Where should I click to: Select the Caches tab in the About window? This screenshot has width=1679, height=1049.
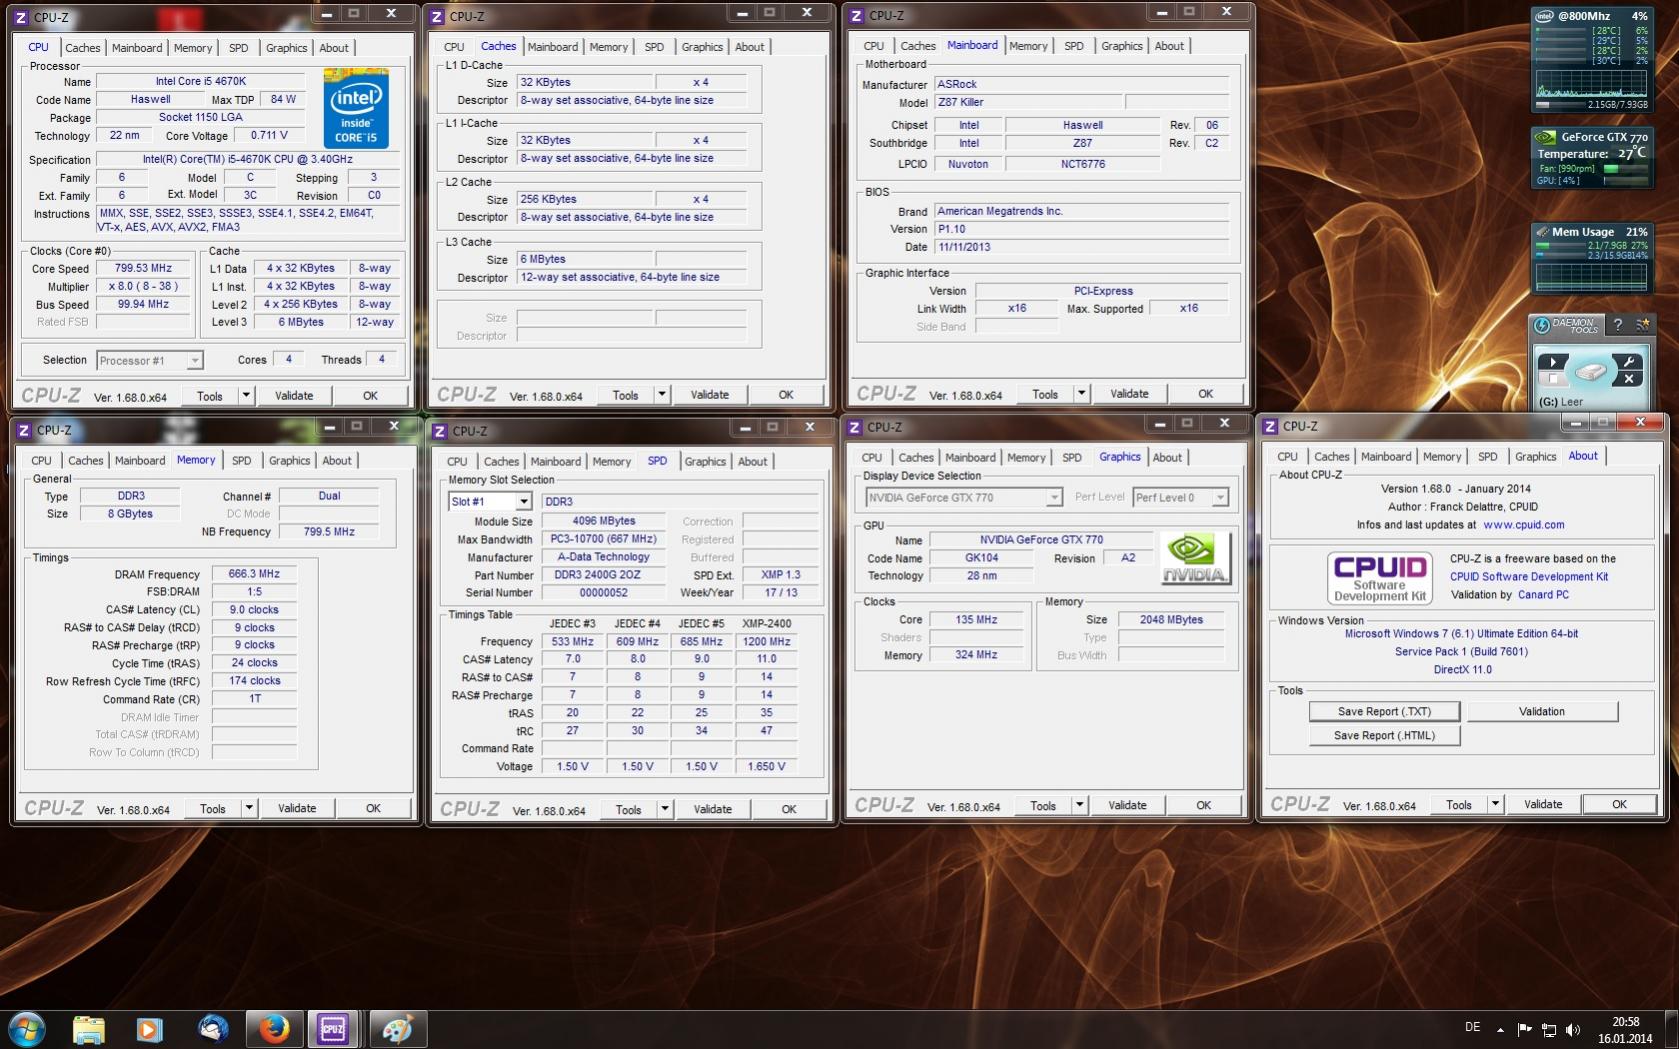point(1332,457)
